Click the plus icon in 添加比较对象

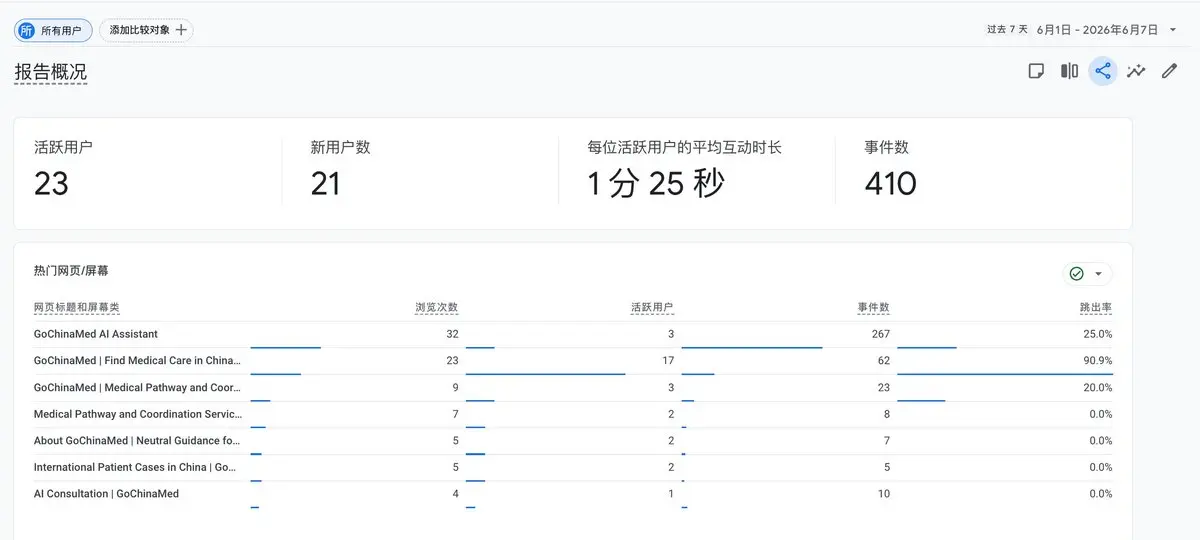coord(181,30)
